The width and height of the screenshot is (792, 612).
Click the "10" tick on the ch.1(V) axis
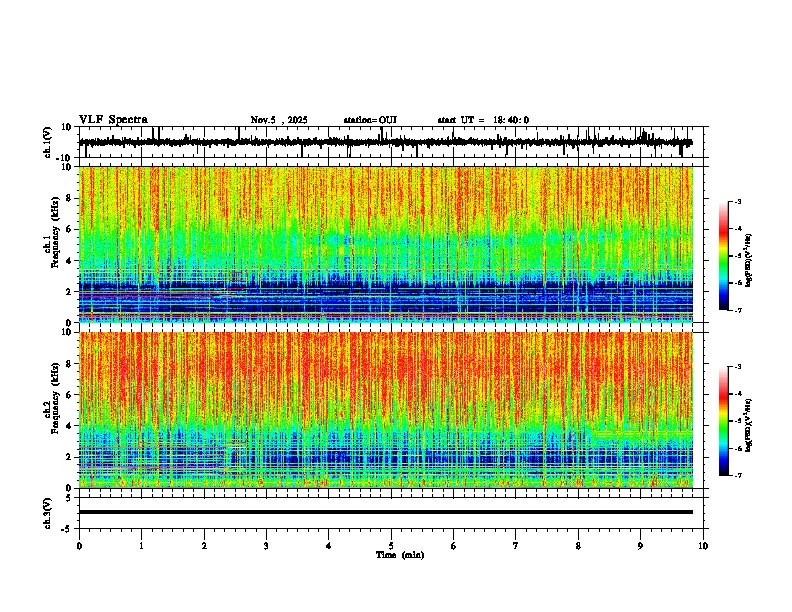(68, 127)
